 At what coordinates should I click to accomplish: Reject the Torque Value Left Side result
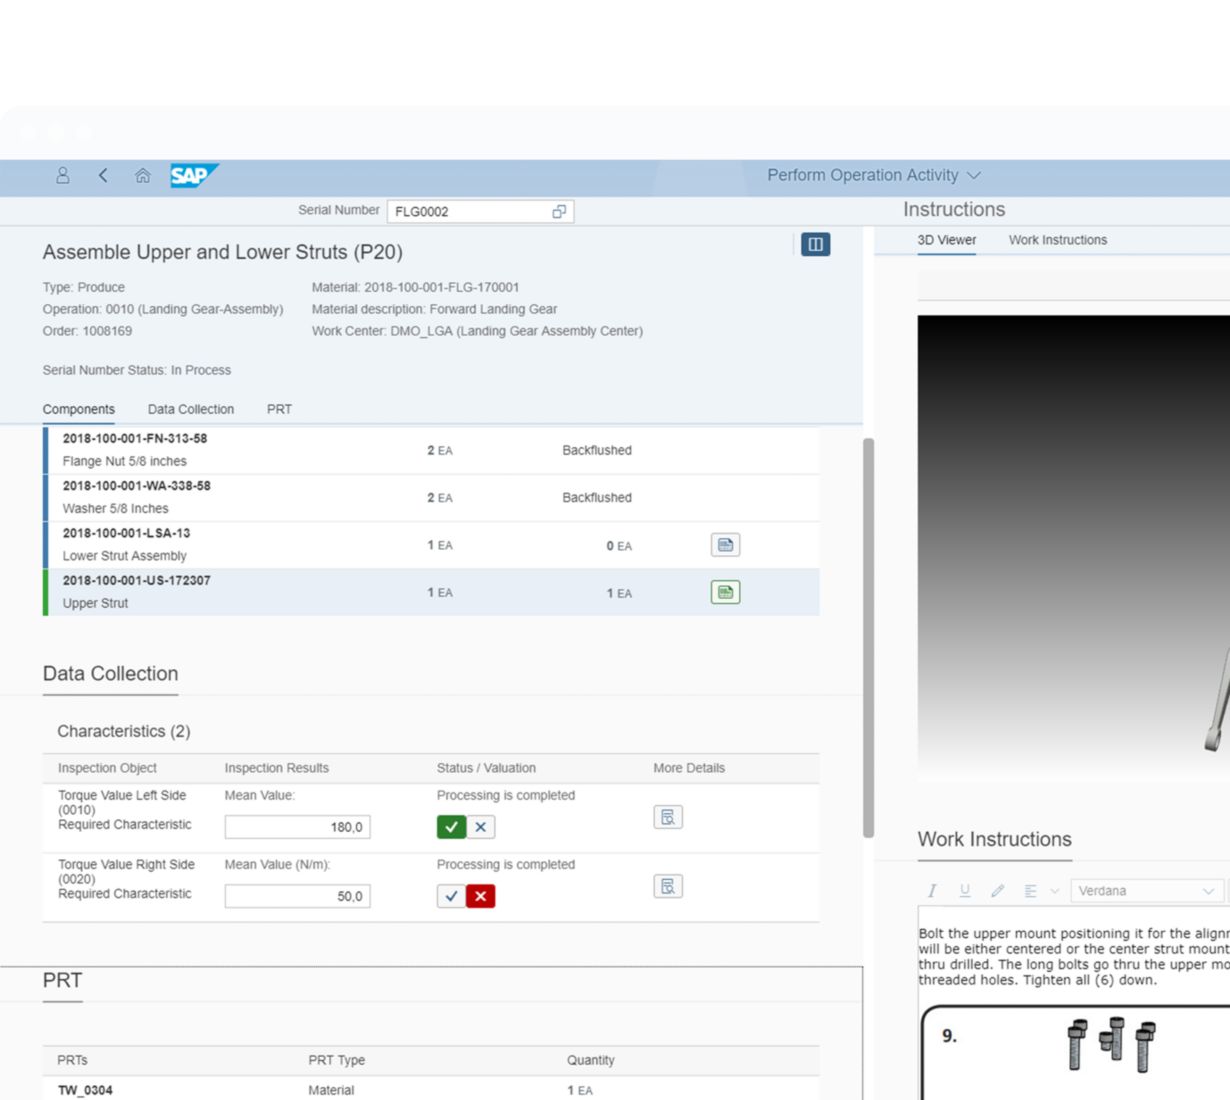pyautogui.click(x=481, y=827)
